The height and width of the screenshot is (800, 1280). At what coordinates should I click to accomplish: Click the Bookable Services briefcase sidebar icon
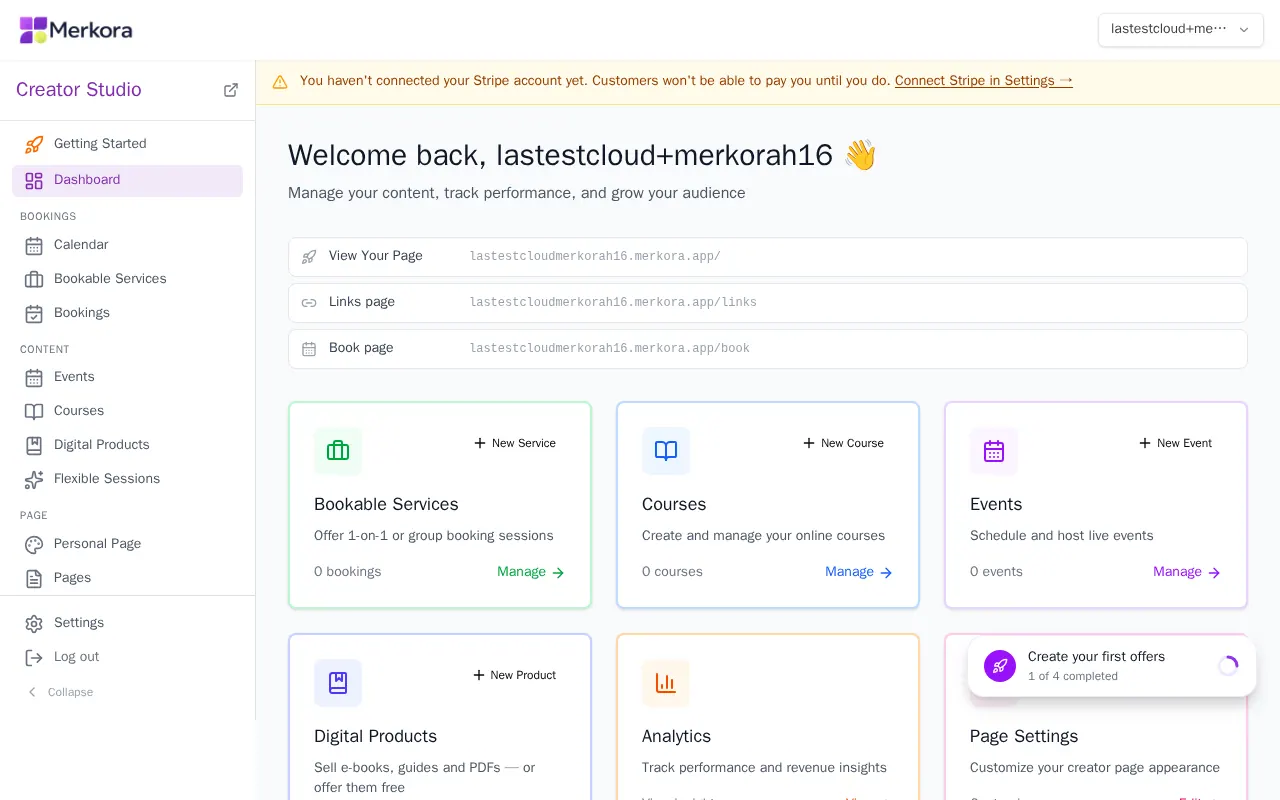[x=34, y=279]
